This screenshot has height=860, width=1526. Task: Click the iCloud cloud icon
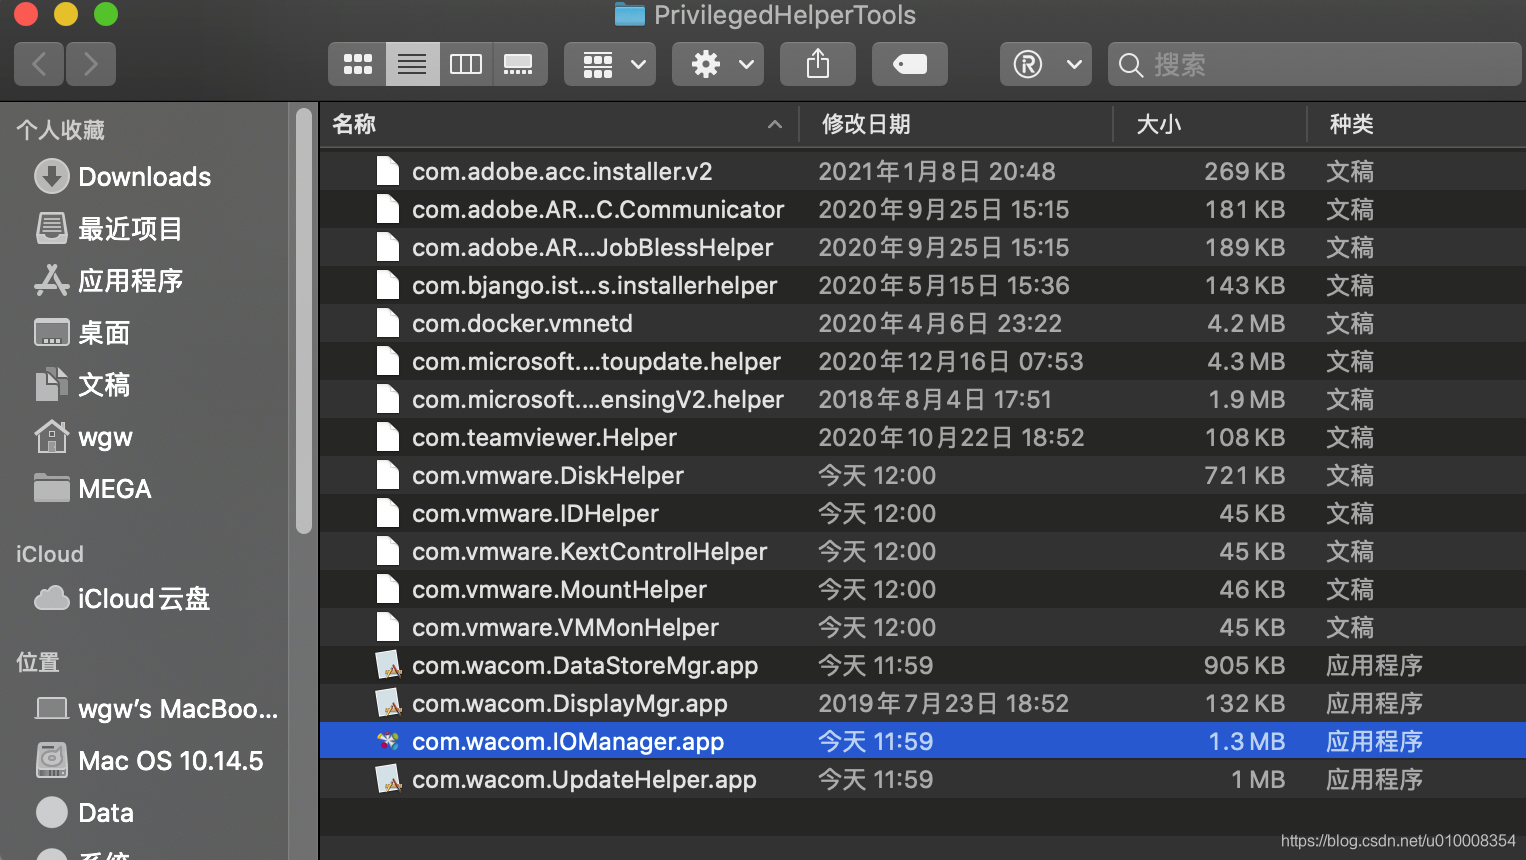coord(52,598)
